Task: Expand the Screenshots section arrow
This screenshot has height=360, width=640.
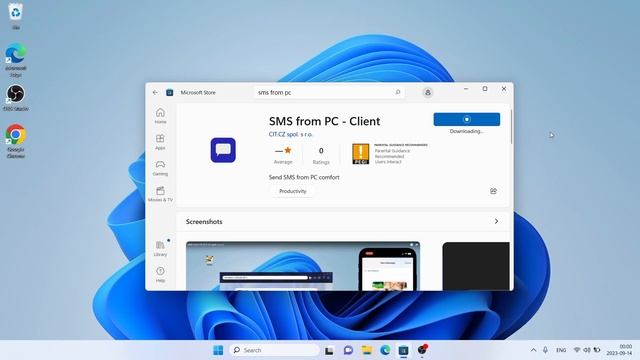Action: coord(496,221)
